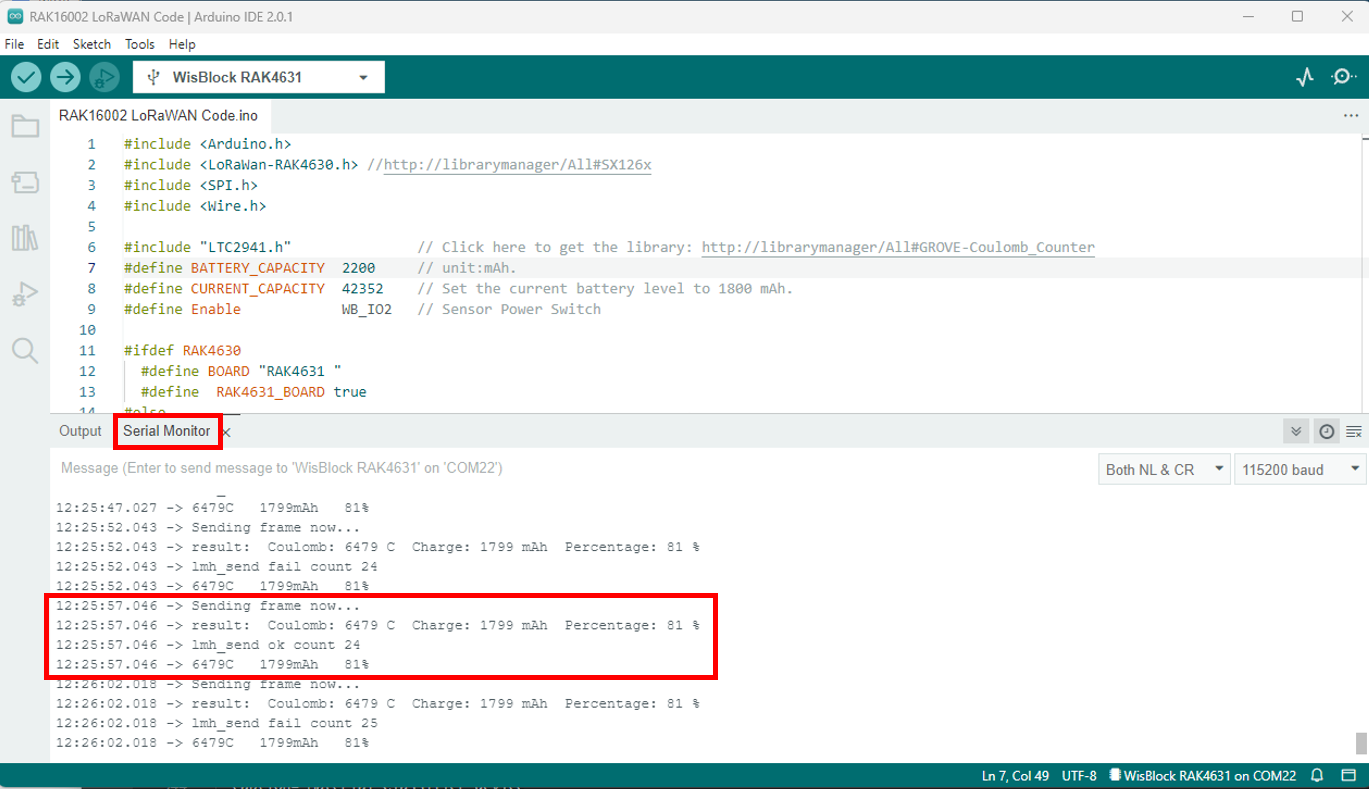Click the Arduino IDE logo in title bar
This screenshot has height=789, width=1369.
click(x=15, y=16)
